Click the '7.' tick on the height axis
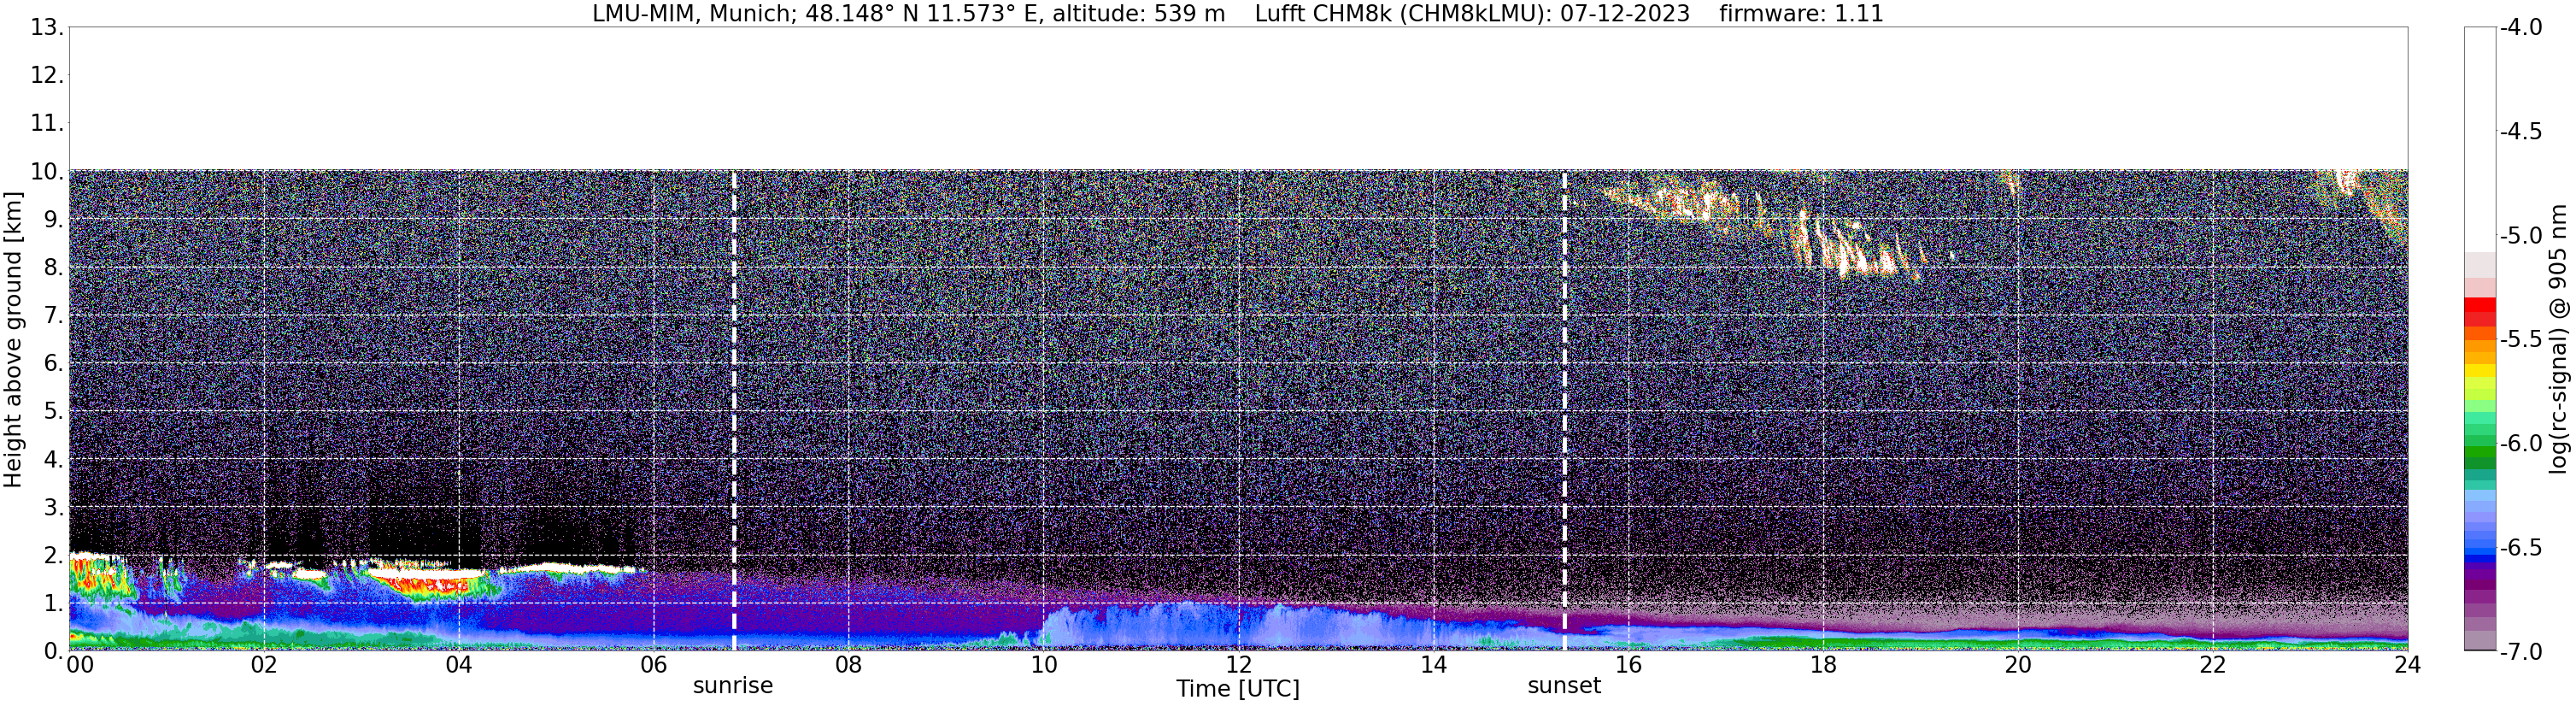 pyautogui.click(x=54, y=315)
